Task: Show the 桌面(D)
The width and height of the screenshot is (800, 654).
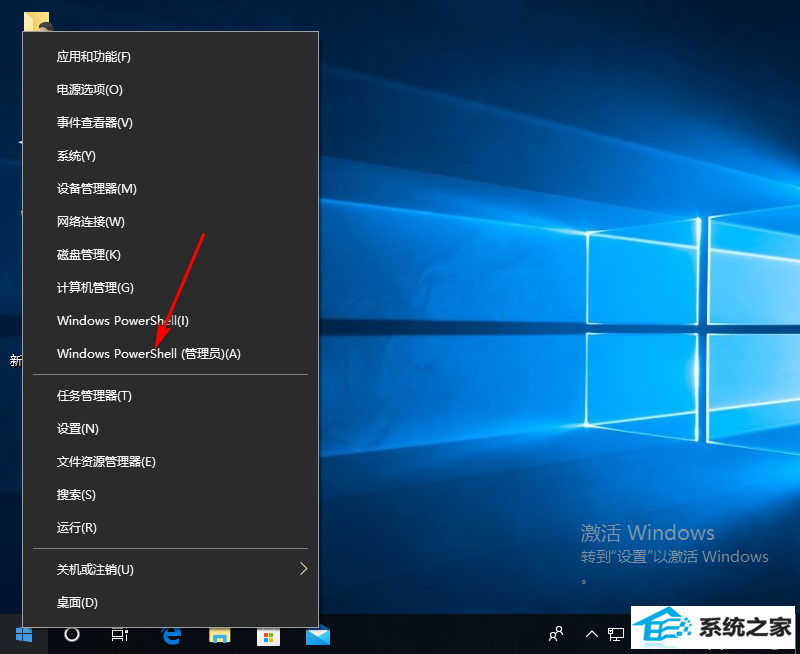Action: [170, 602]
